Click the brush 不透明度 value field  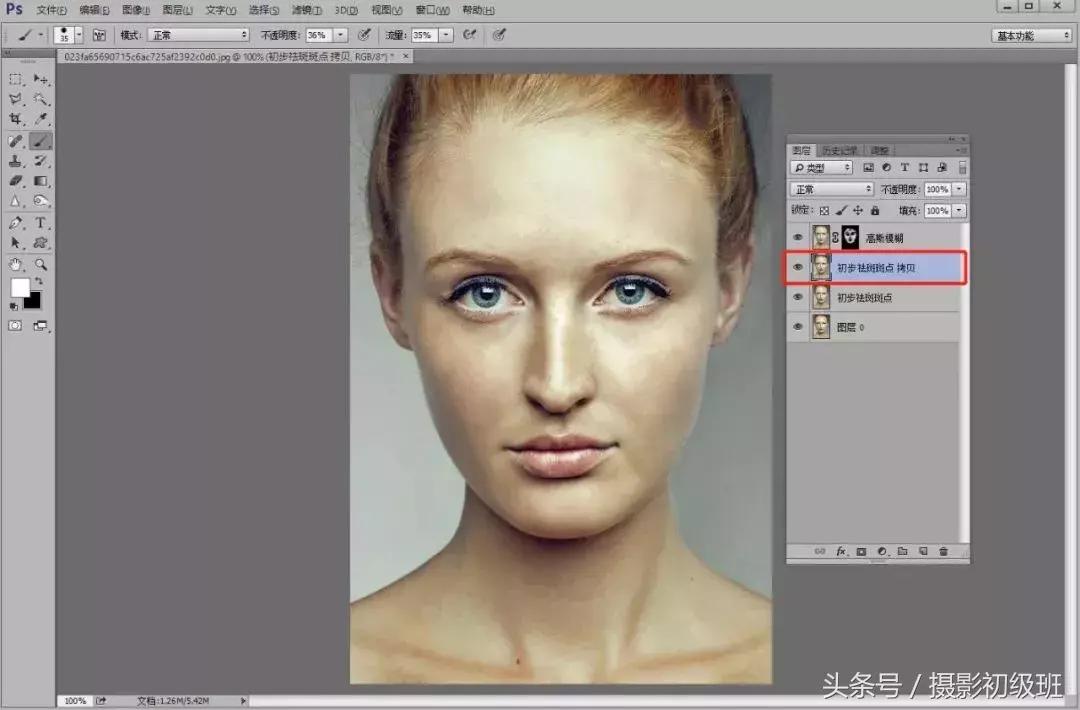[x=318, y=35]
